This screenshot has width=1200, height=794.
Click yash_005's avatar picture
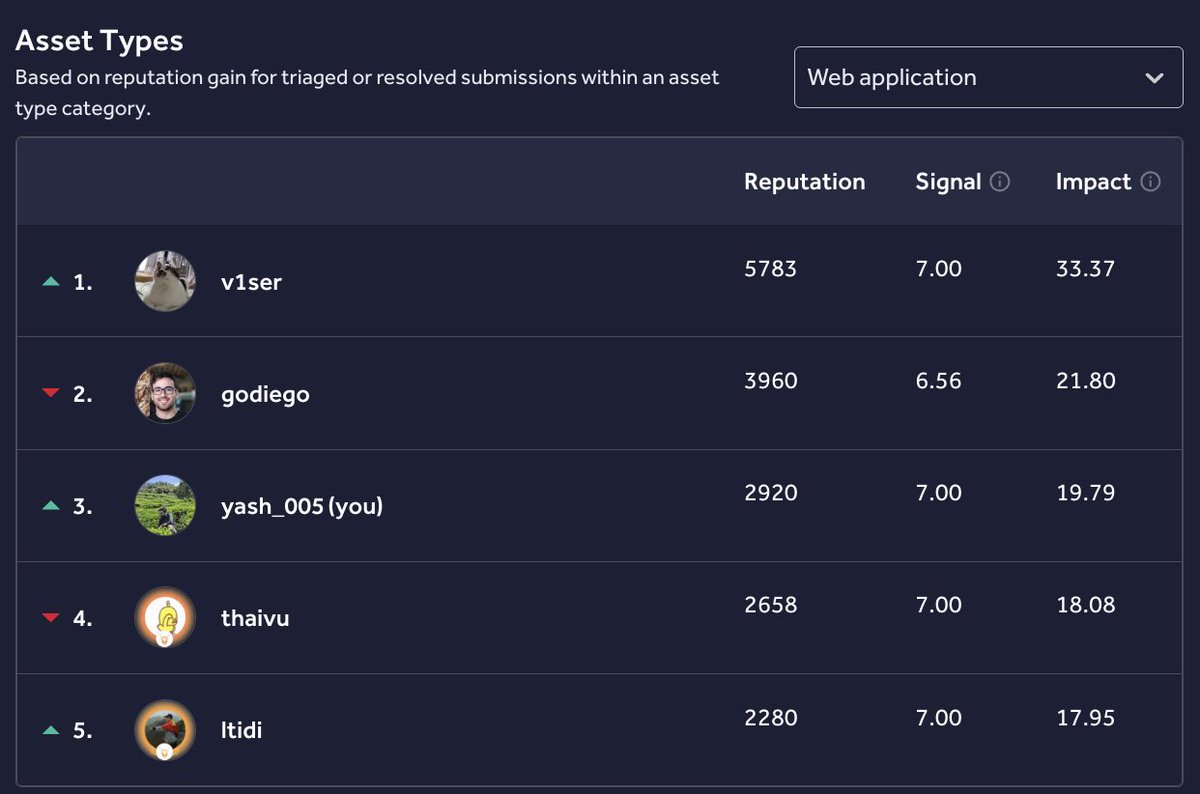165,505
